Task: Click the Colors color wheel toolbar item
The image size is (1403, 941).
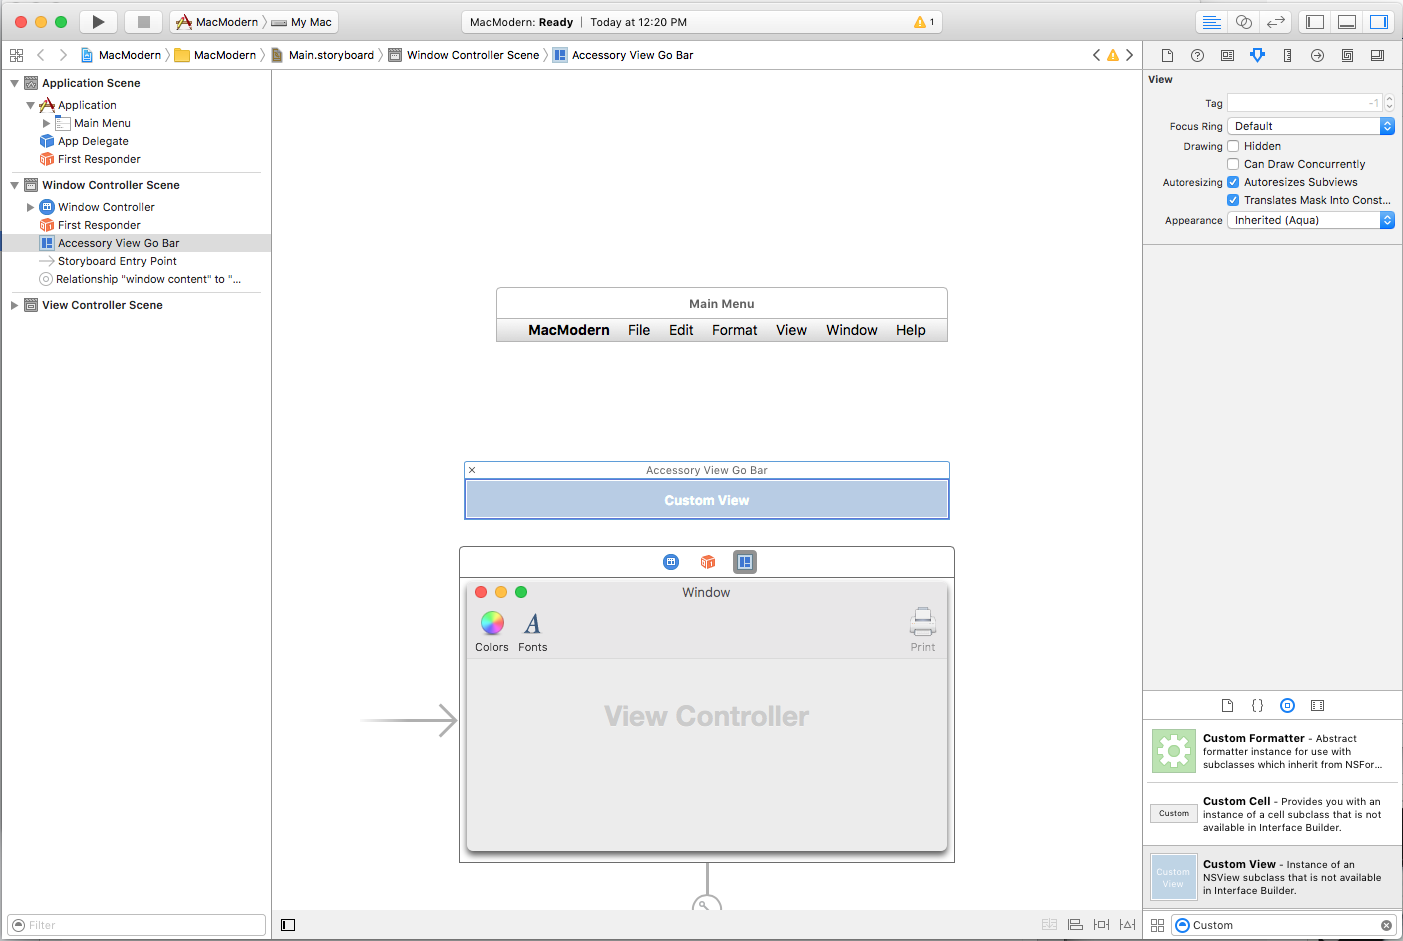Action: [x=491, y=622]
